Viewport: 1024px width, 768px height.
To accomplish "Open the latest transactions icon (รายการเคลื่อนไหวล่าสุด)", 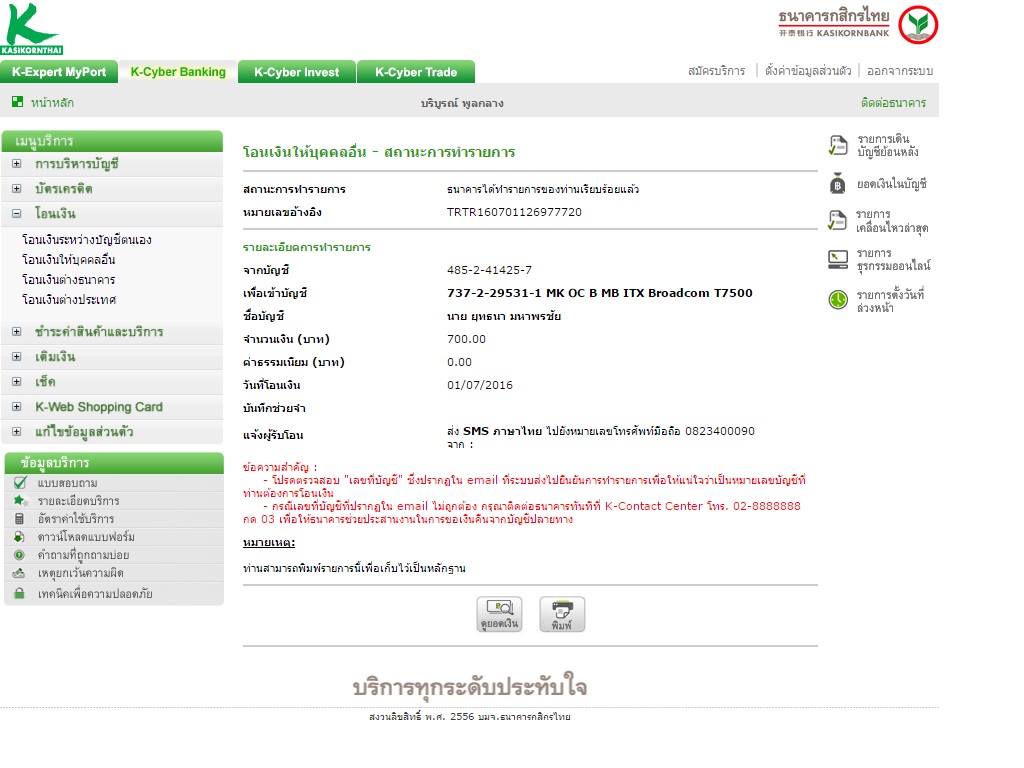I will (x=837, y=220).
